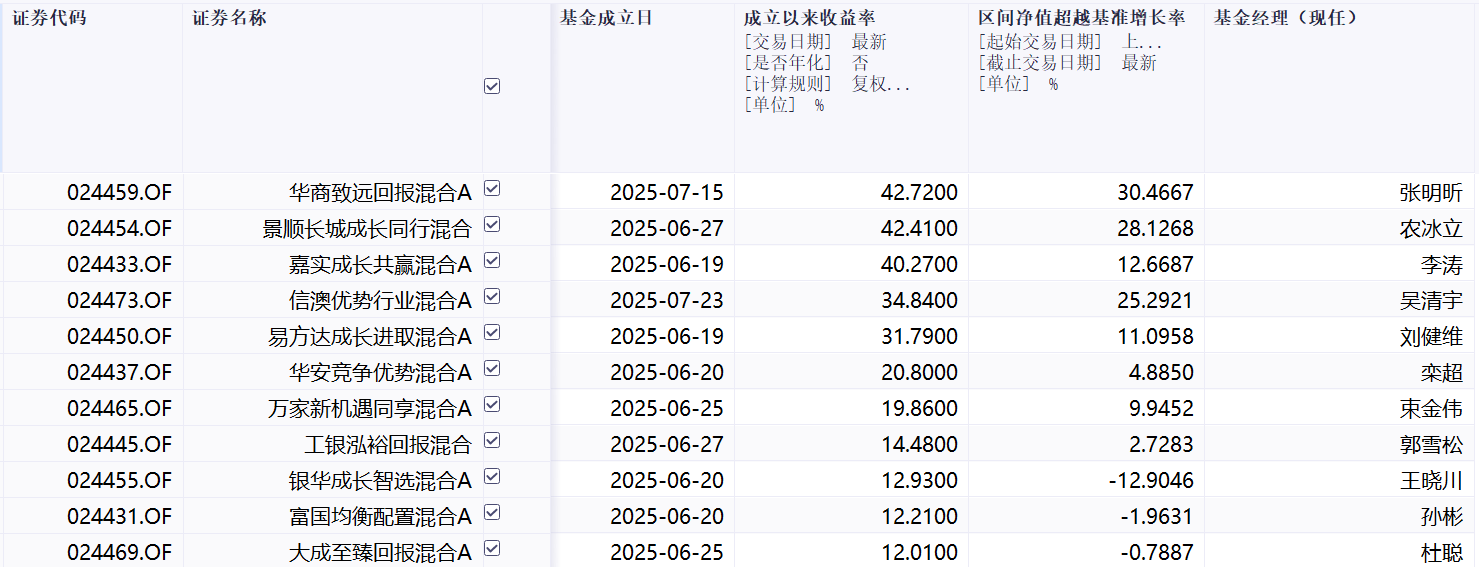Toggle checkbox for 信澳优势行业混合A

(x=492, y=297)
